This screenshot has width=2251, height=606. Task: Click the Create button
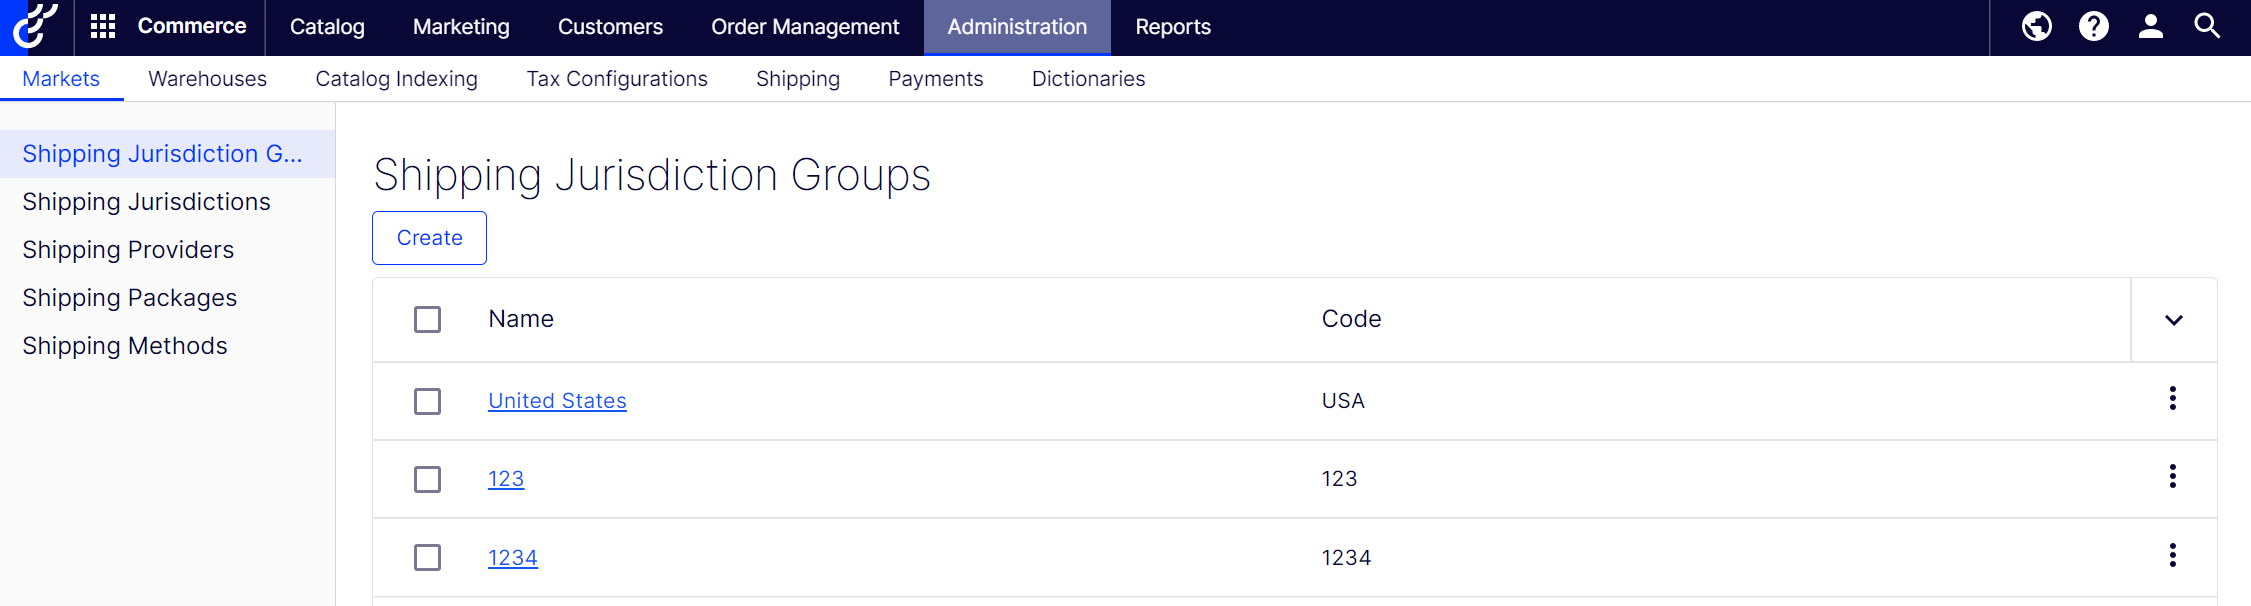pos(429,238)
